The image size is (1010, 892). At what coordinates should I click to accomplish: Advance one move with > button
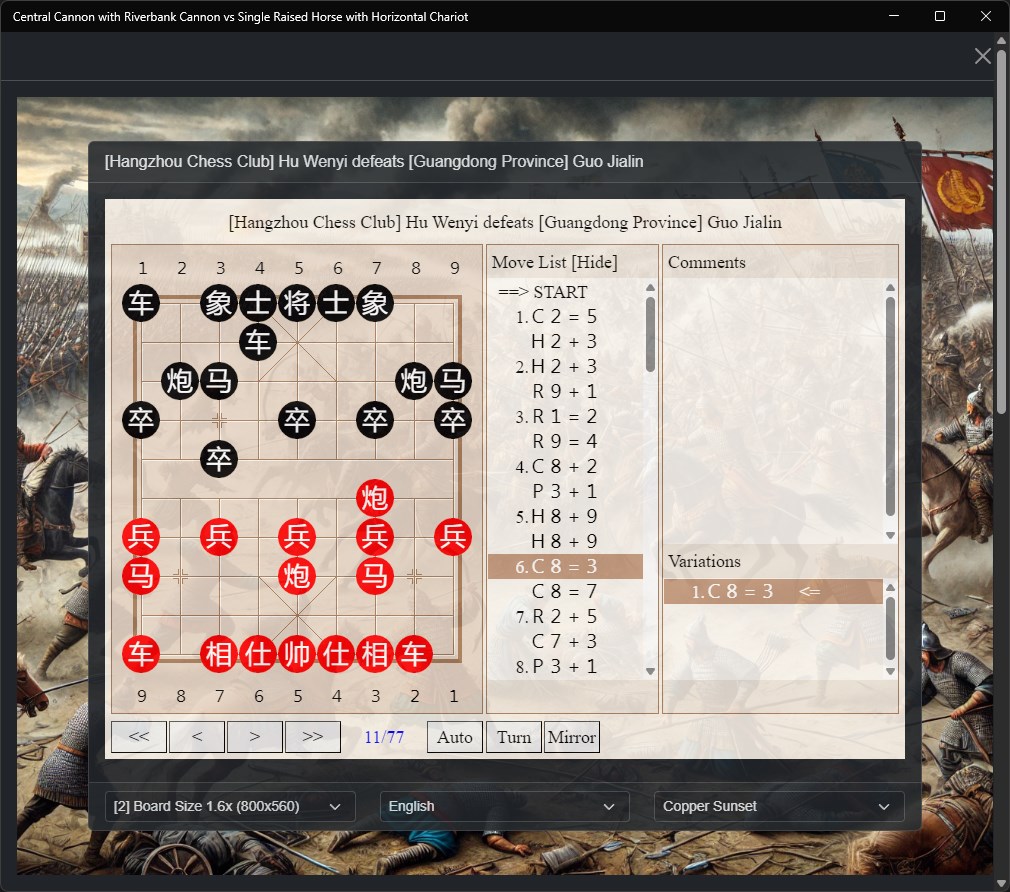coord(254,737)
